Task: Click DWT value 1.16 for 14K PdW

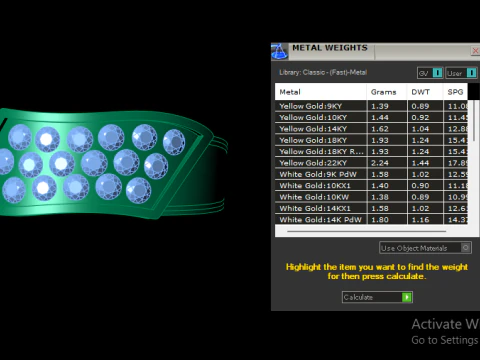Action: tap(420, 219)
